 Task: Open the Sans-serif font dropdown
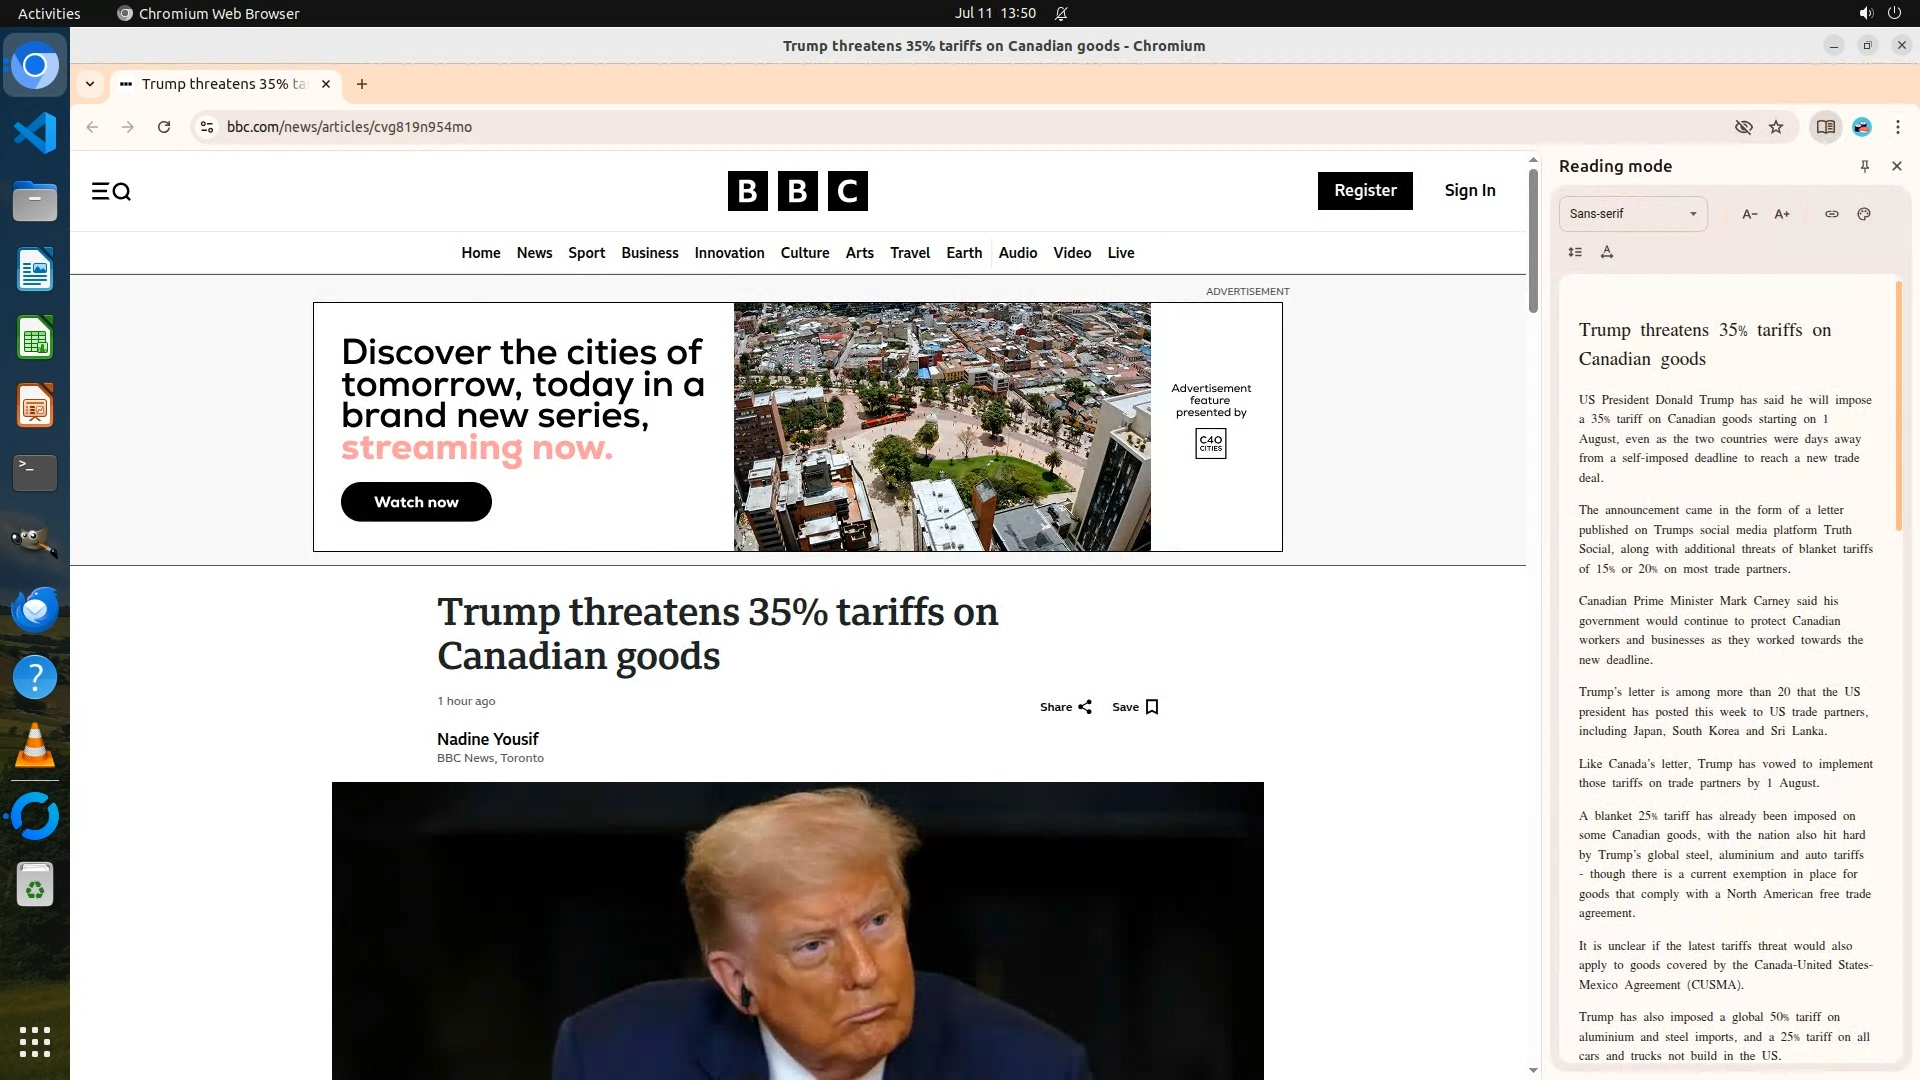1632,214
